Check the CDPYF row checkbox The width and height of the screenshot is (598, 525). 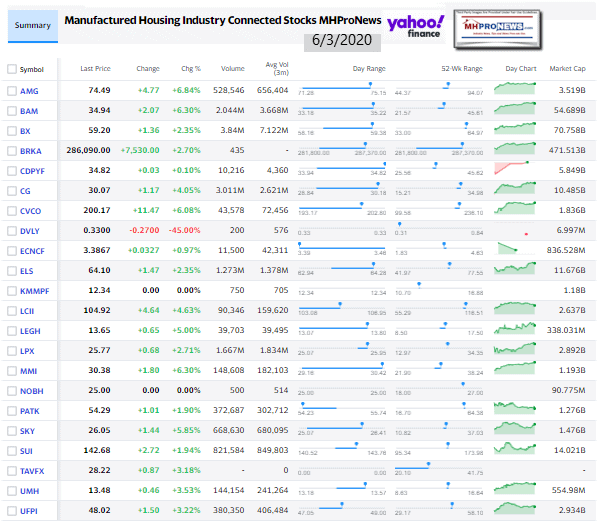12,171
